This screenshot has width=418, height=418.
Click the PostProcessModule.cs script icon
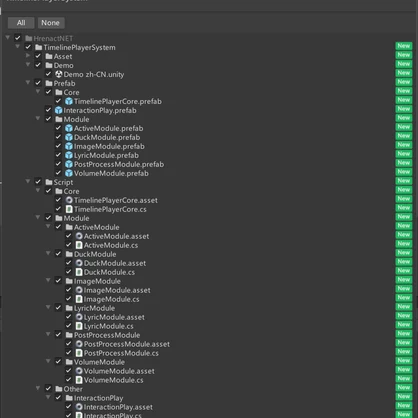(79, 353)
